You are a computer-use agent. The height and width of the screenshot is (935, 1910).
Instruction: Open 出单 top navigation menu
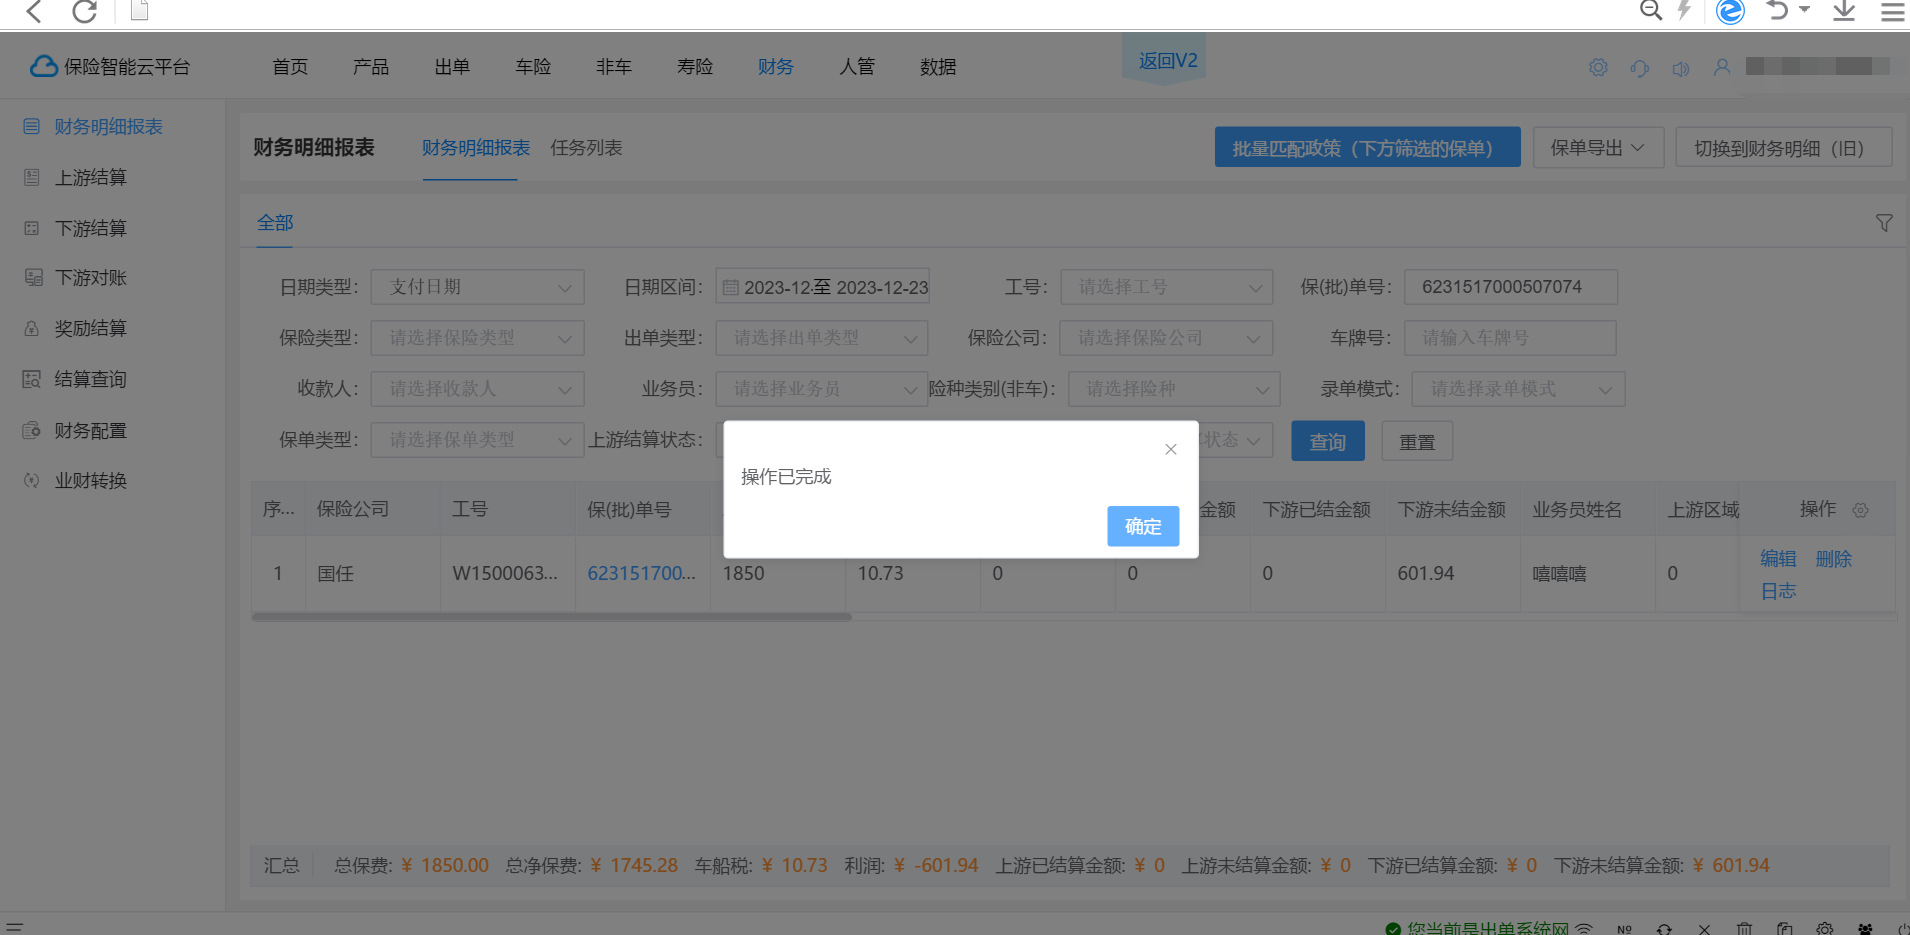click(452, 67)
